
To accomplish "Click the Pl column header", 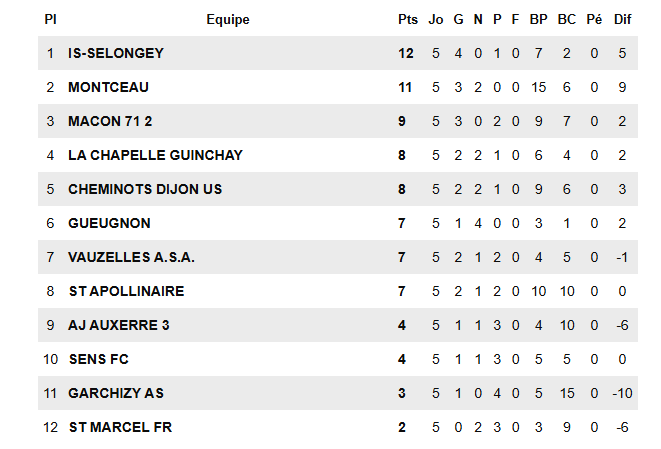I will coord(50,19).
